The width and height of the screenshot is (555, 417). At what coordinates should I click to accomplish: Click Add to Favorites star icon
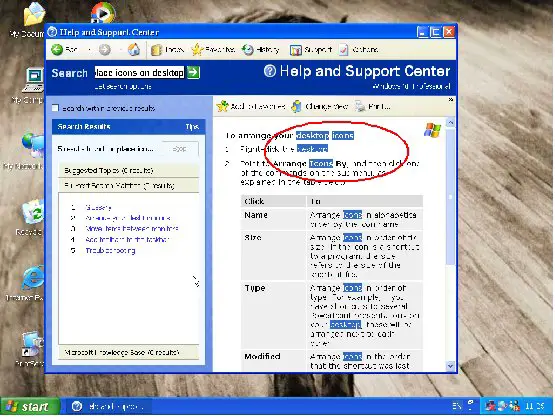(x=222, y=106)
